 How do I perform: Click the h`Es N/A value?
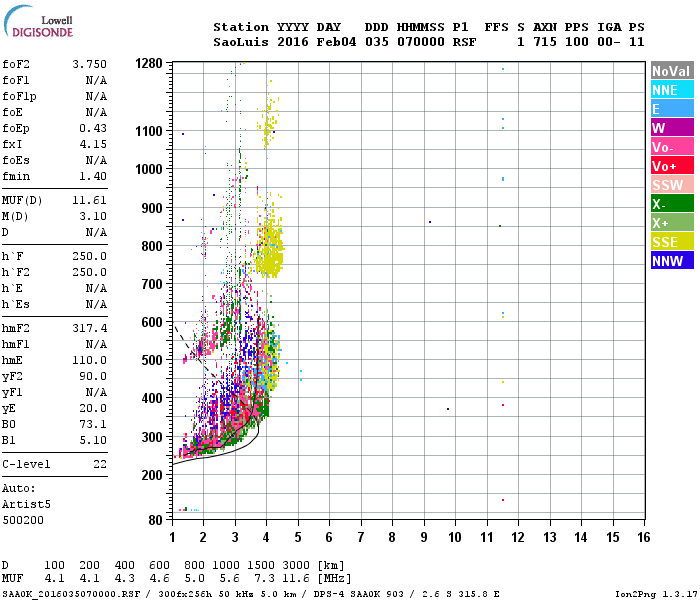[x=96, y=304]
